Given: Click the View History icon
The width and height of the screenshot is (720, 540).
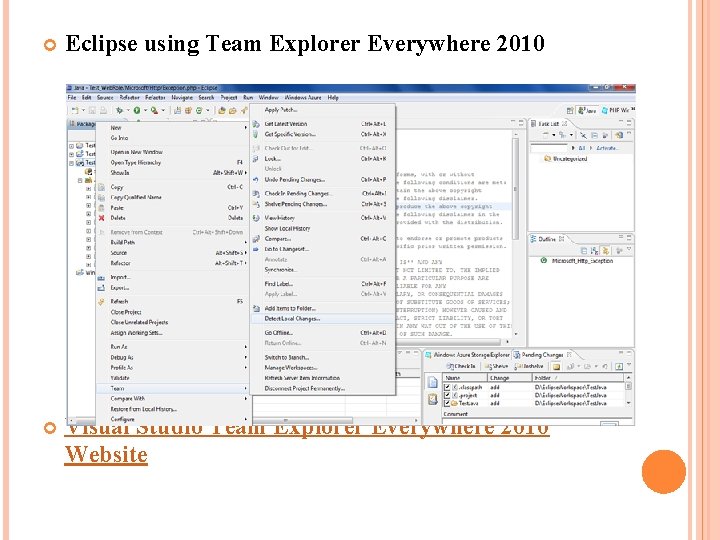Looking at the screenshot, I should 256,218.
